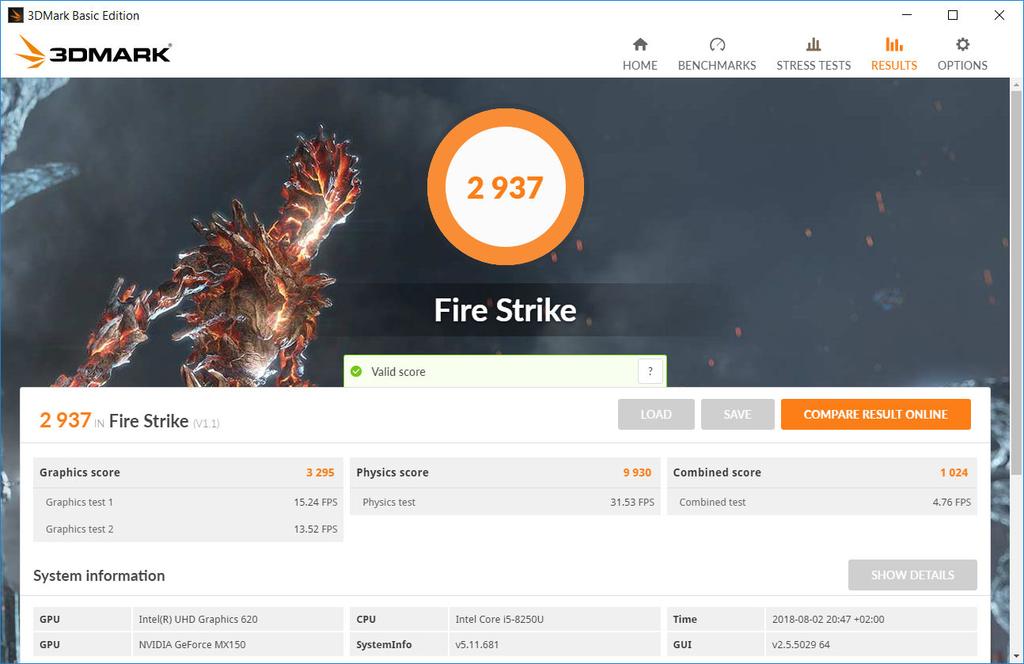Open Benchmarks via the gauge icon
Screen dimensions: 1024x664
717,44
